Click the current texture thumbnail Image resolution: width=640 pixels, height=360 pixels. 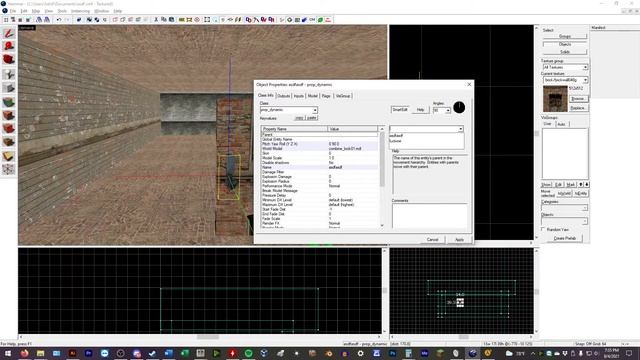tap(555, 99)
